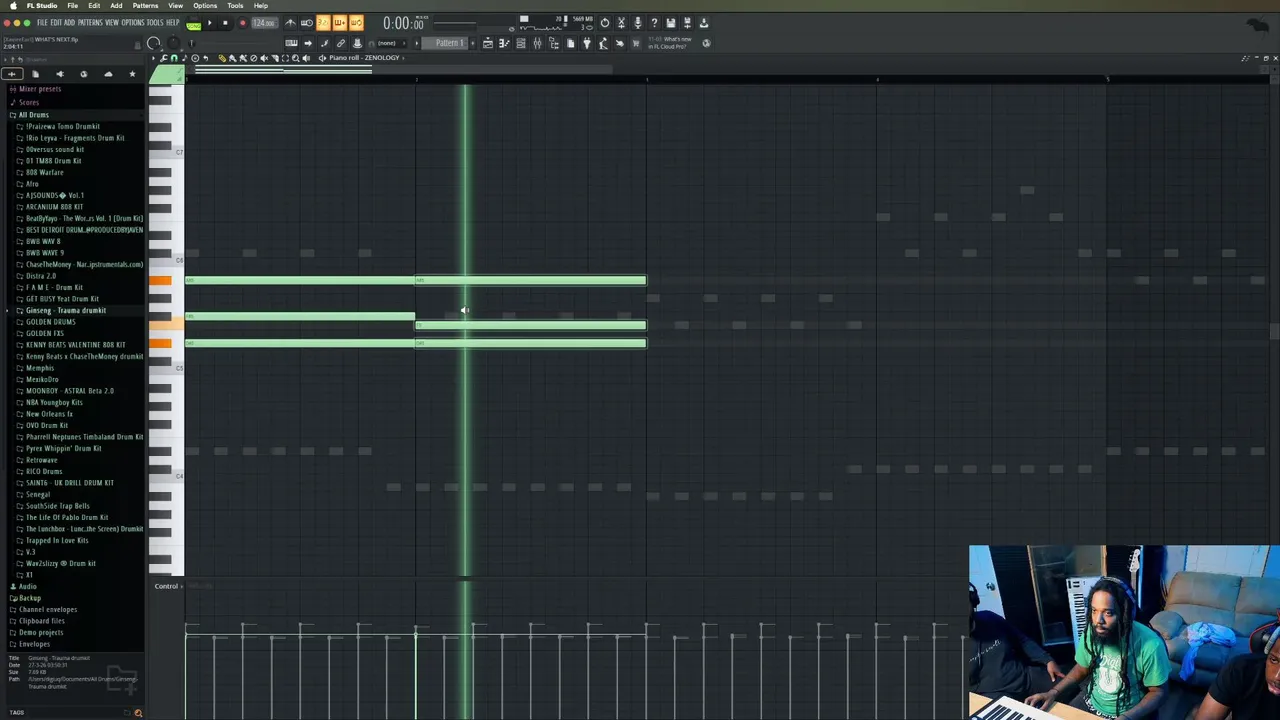This screenshot has width=1280, height=720.
Task: Start playback with the transport play button
Action: tap(210, 23)
